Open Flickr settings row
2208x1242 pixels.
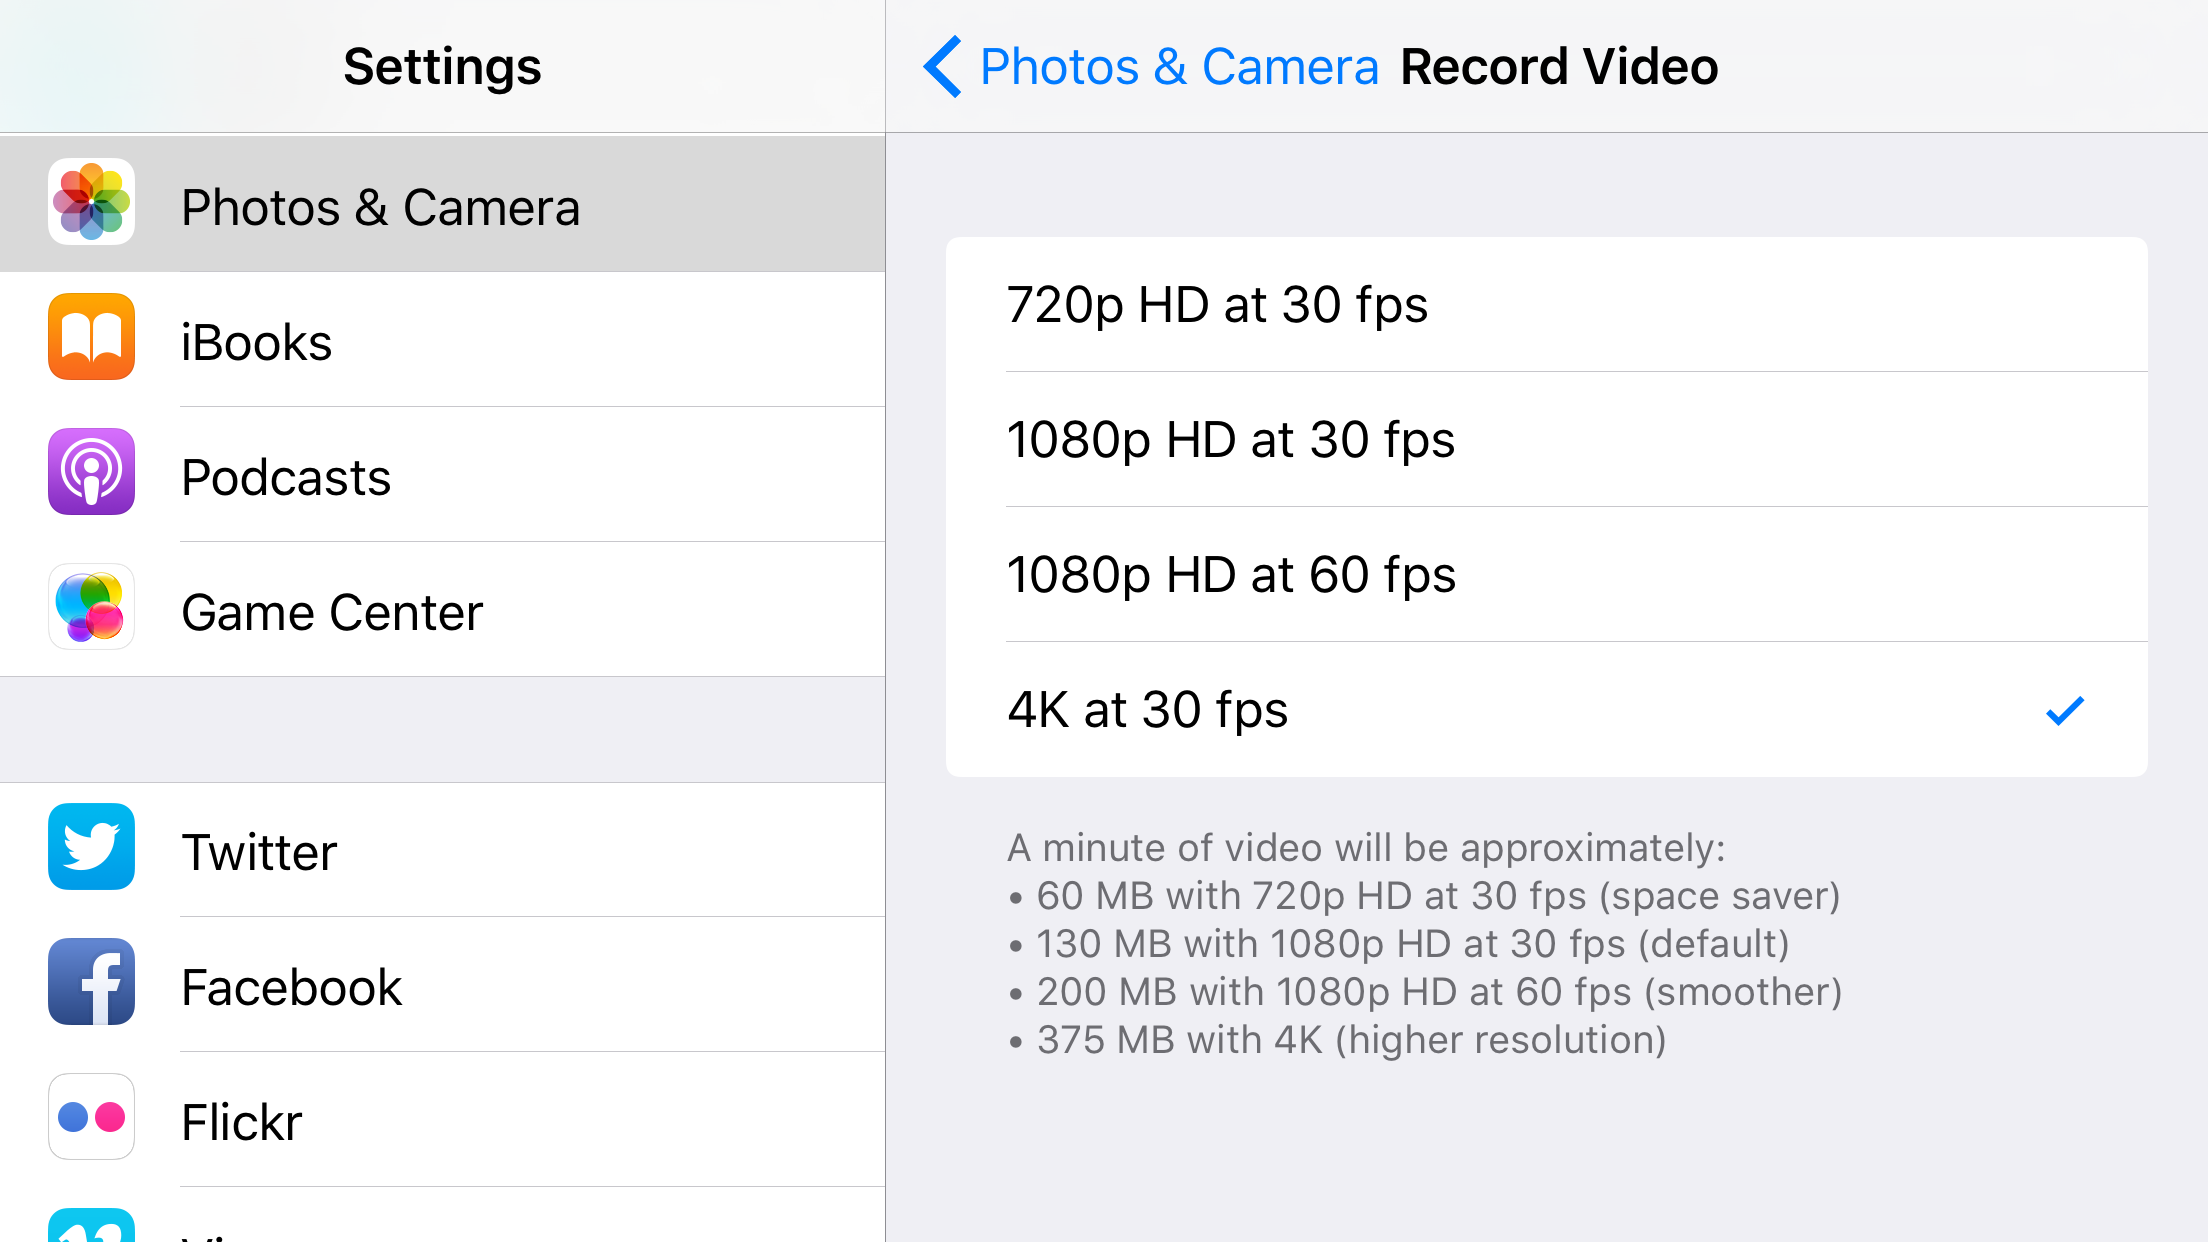click(442, 1119)
